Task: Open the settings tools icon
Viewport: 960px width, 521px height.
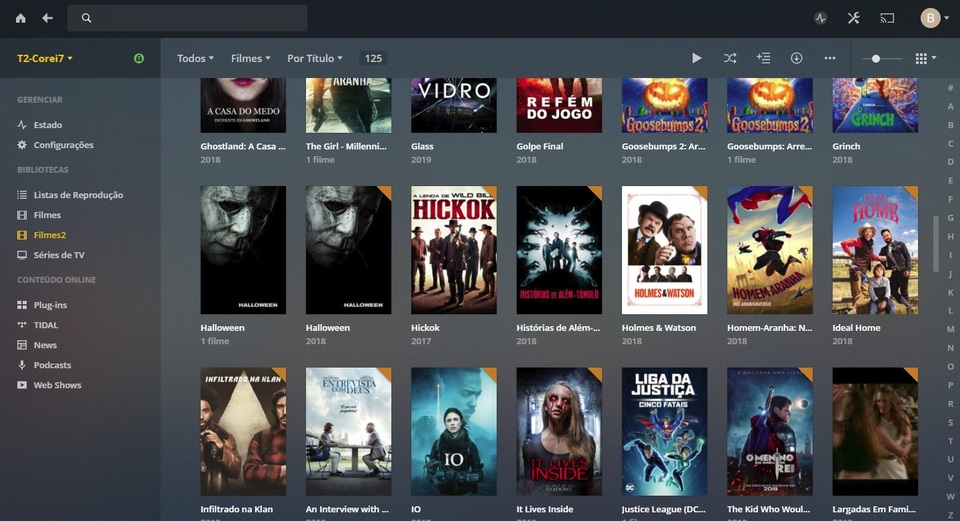Action: (853, 18)
